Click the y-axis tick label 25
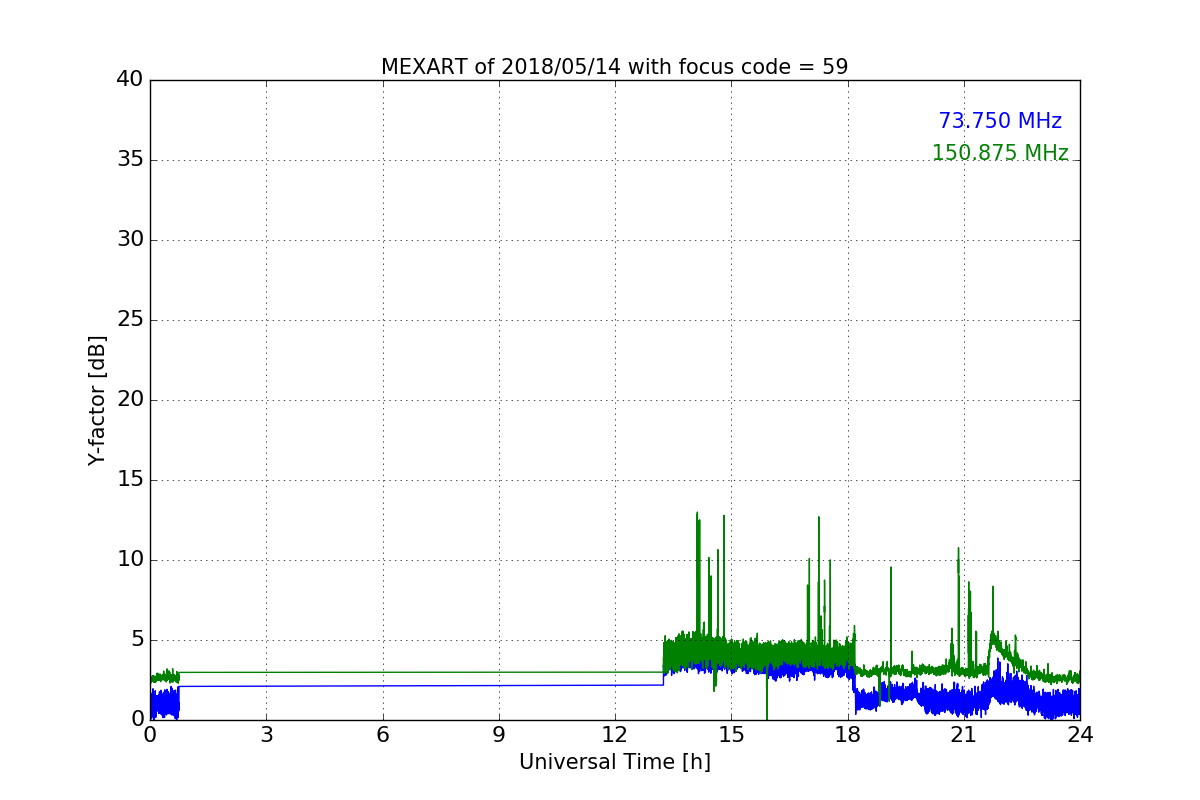The height and width of the screenshot is (800, 1200). [130, 320]
